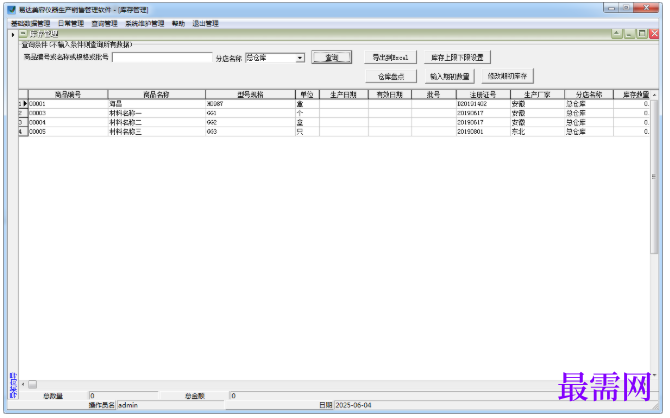Screen dimensions: 670x418
Task: Click the 商品编号 column header
Action: pyautogui.click(x=68, y=94)
